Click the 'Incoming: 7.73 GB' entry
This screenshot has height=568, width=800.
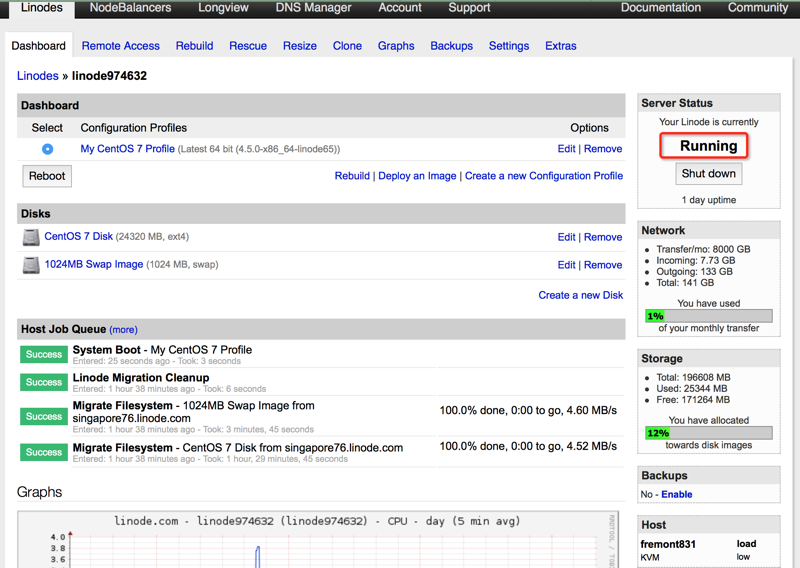(695, 261)
